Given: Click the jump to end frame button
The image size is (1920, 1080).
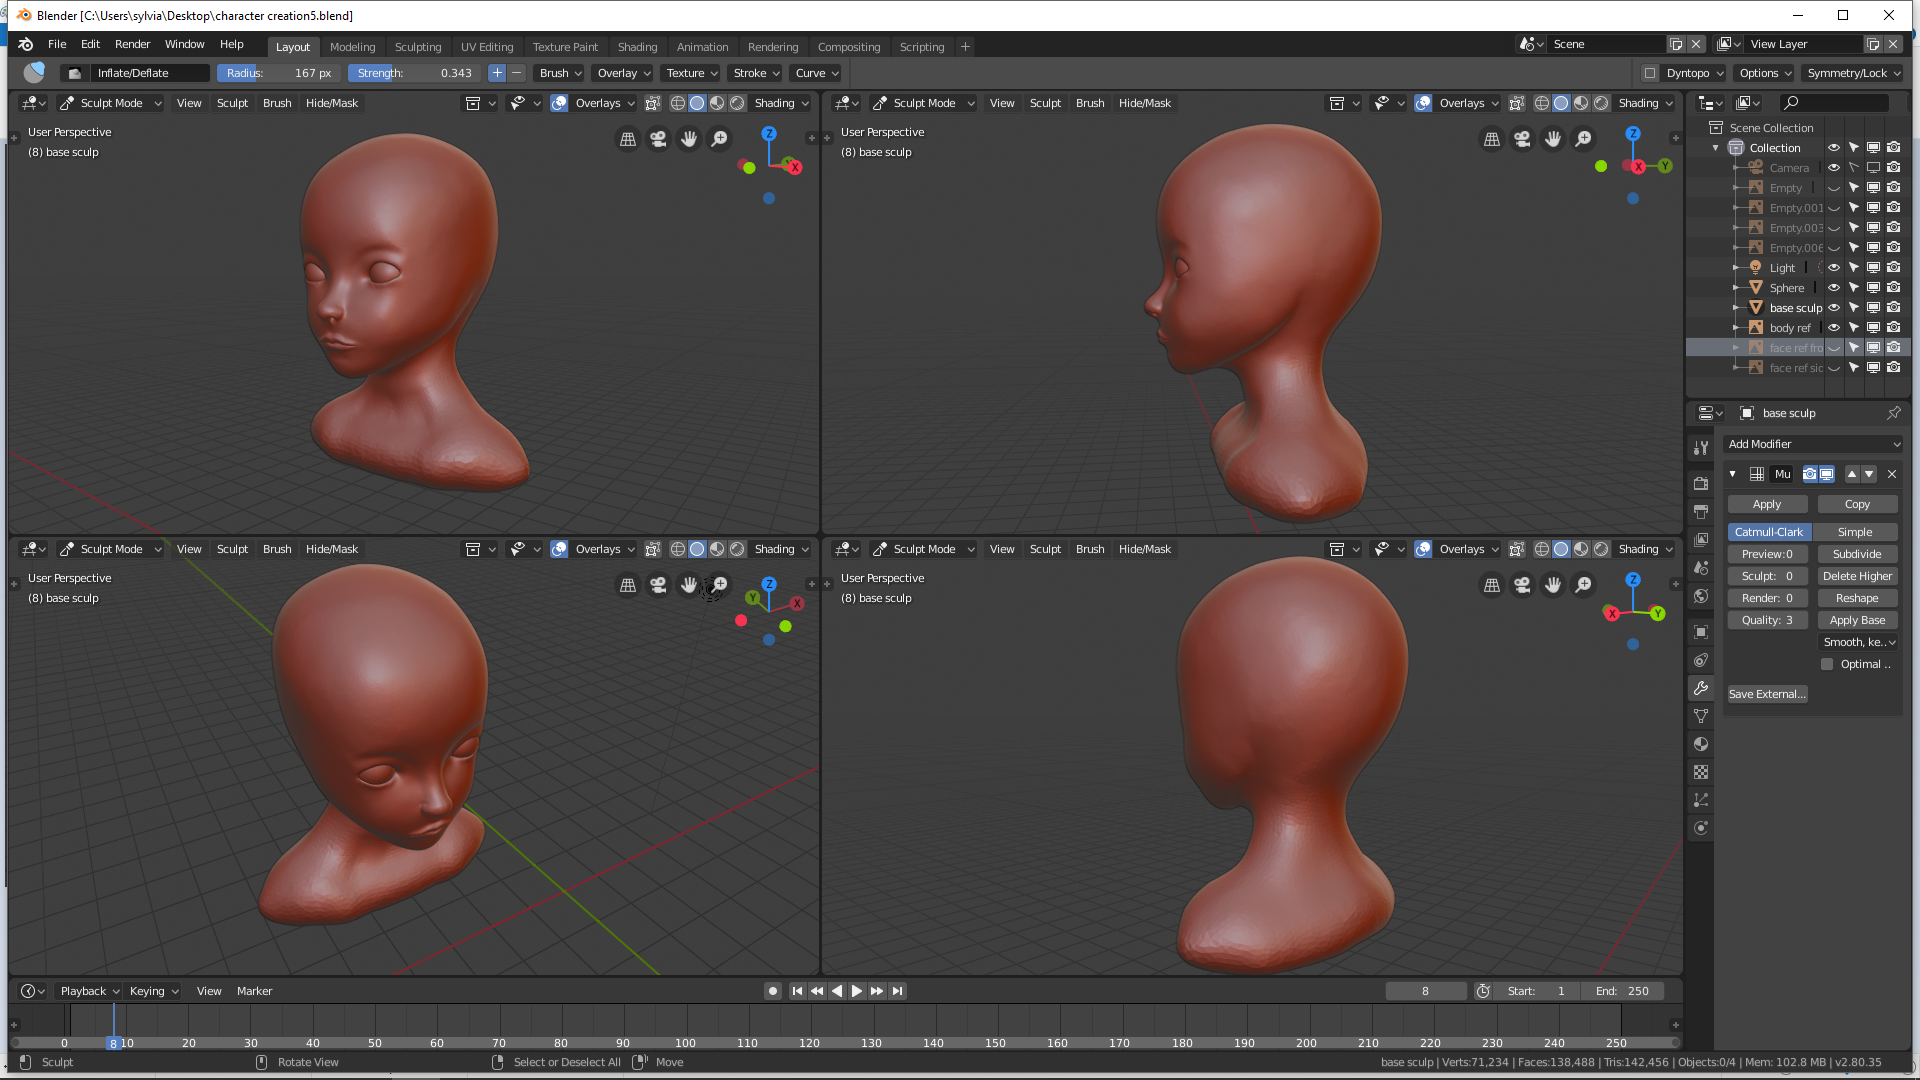Looking at the screenshot, I should (898, 991).
